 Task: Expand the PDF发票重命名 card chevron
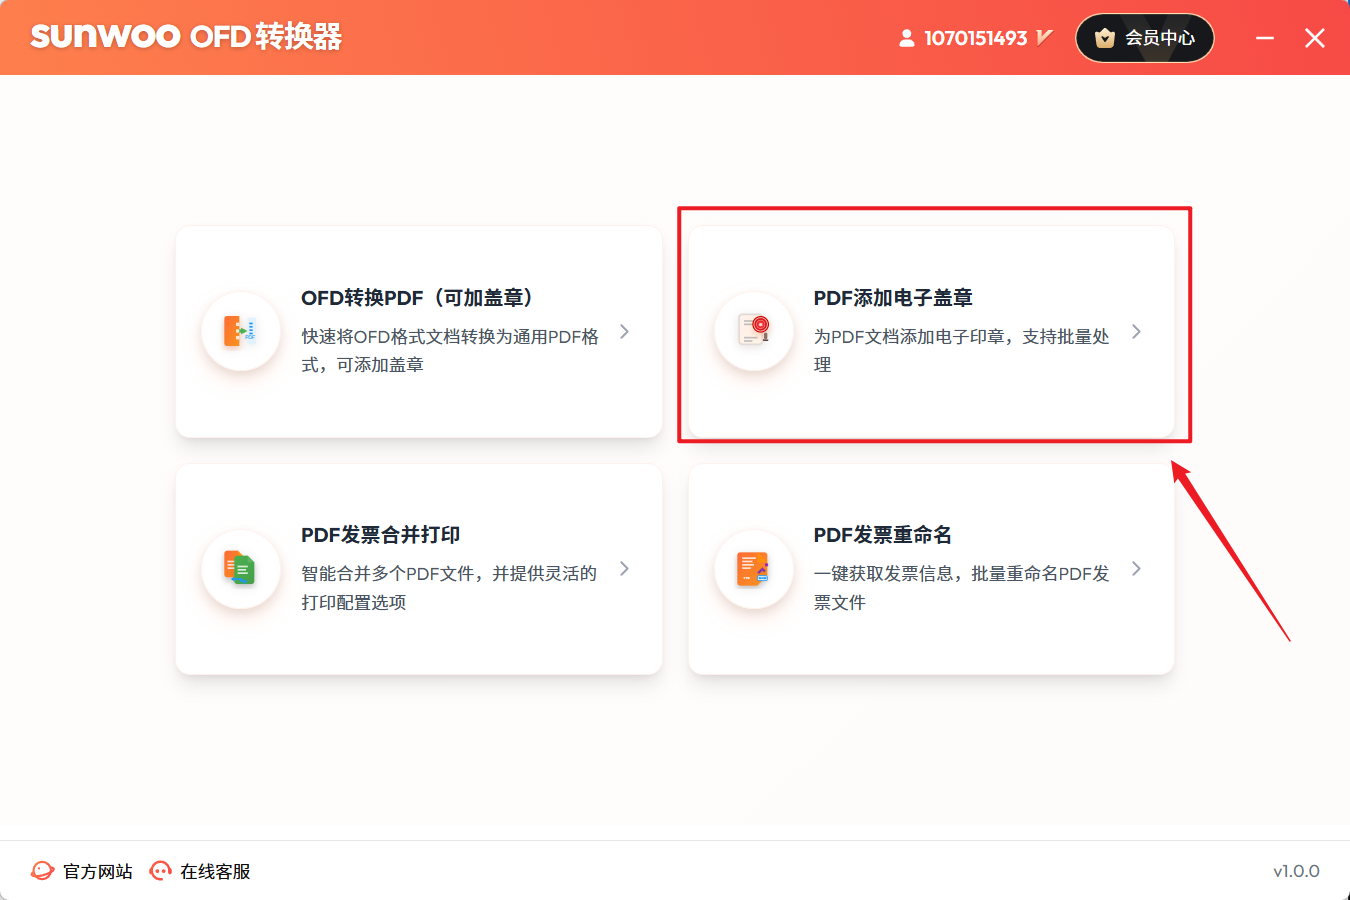pos(1136,568)
